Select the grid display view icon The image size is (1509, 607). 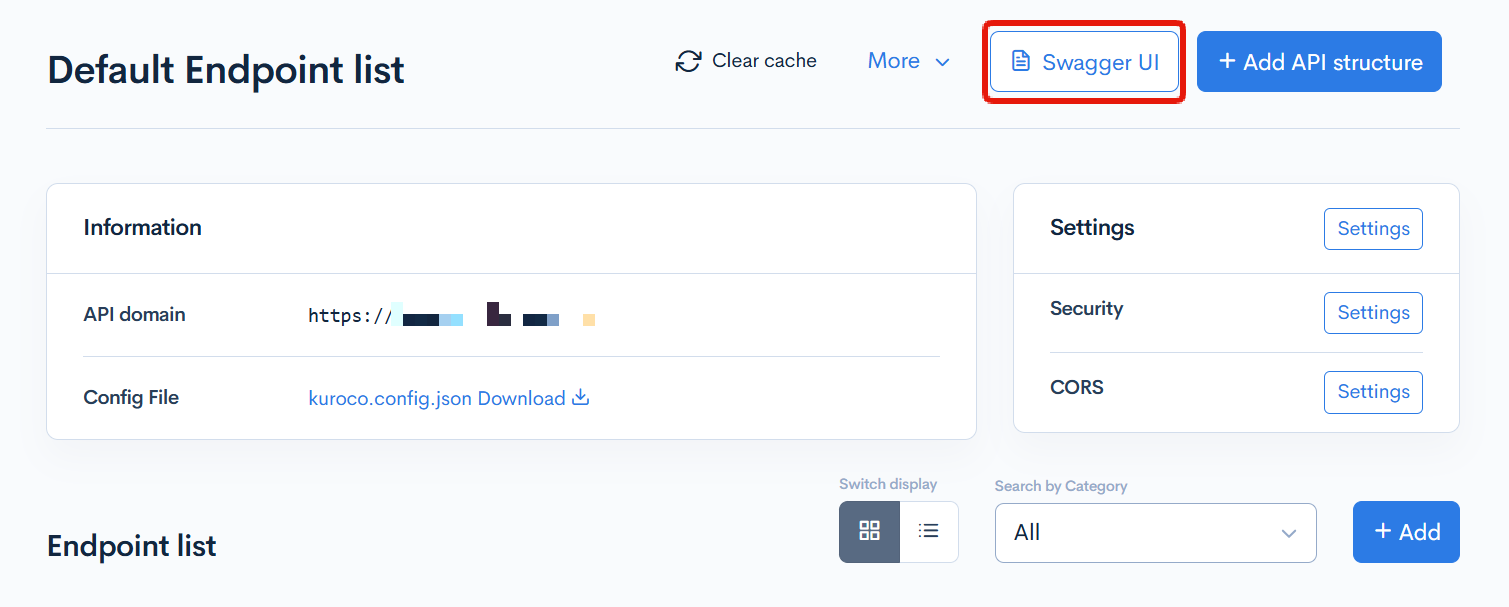pyautogui.click(x=868, y=531)
